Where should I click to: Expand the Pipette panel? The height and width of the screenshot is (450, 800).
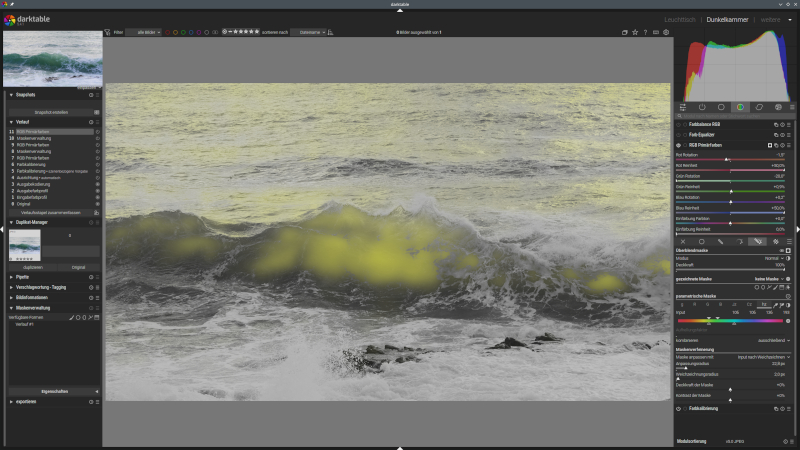click(22, 277)
